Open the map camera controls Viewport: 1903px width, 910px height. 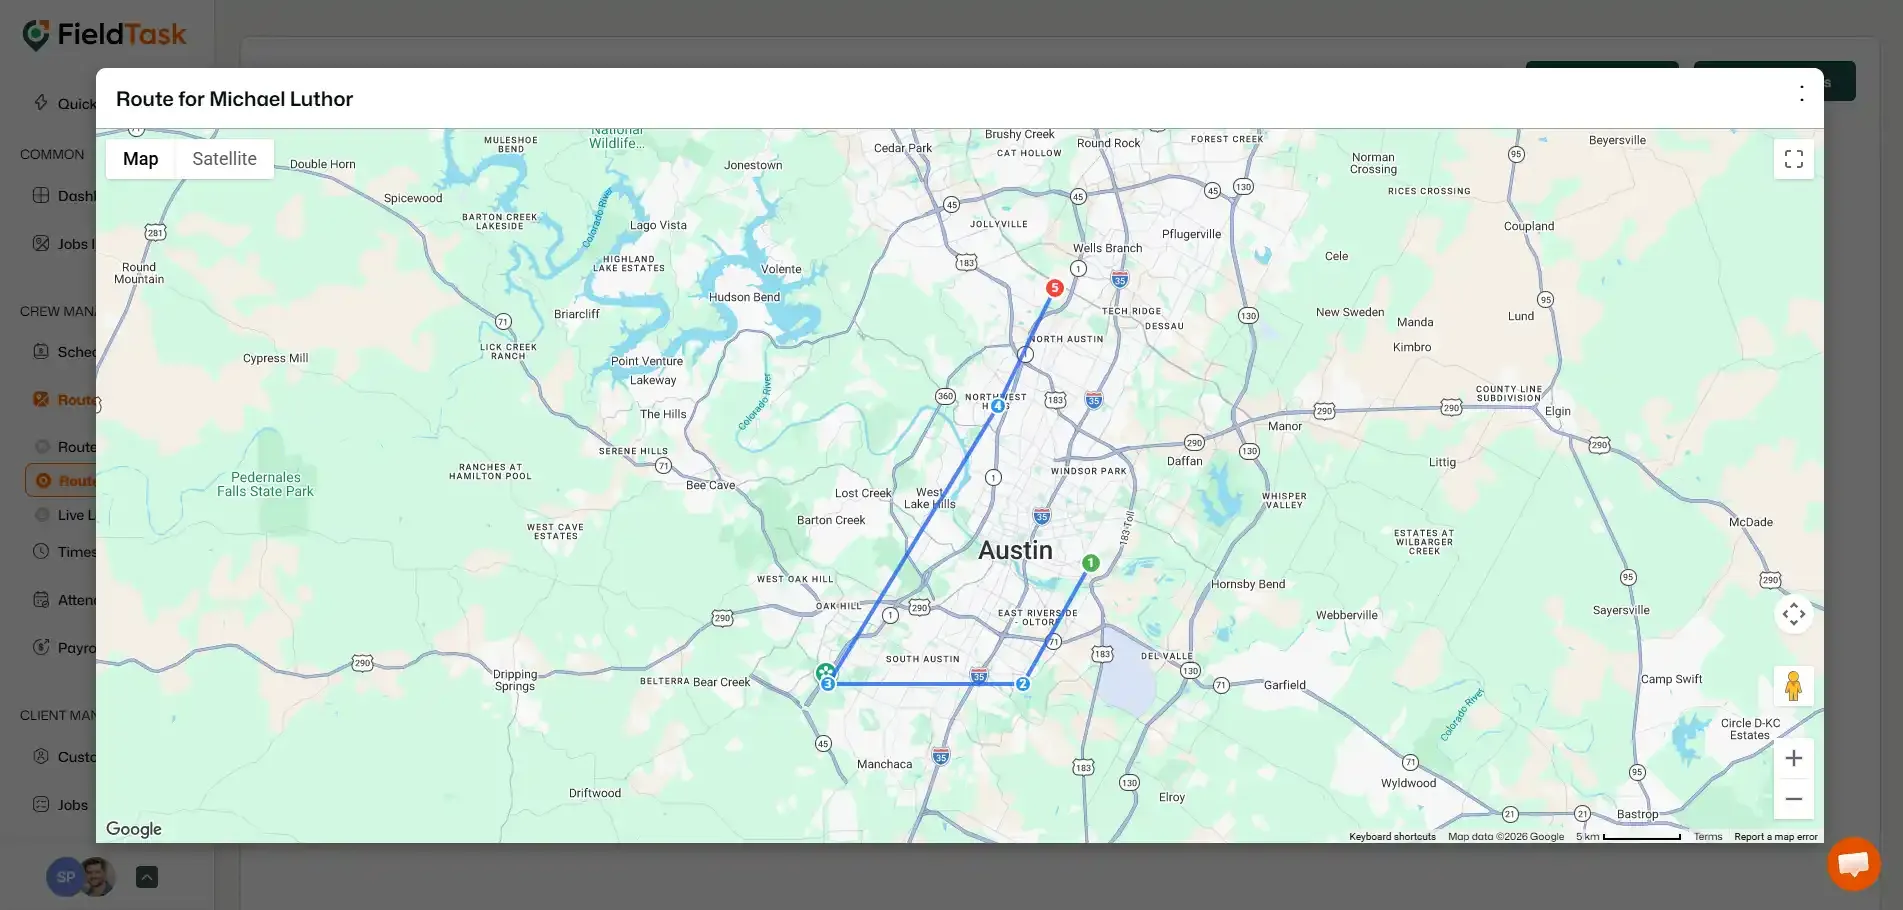pyautogui.click(x=1794, y=614)
